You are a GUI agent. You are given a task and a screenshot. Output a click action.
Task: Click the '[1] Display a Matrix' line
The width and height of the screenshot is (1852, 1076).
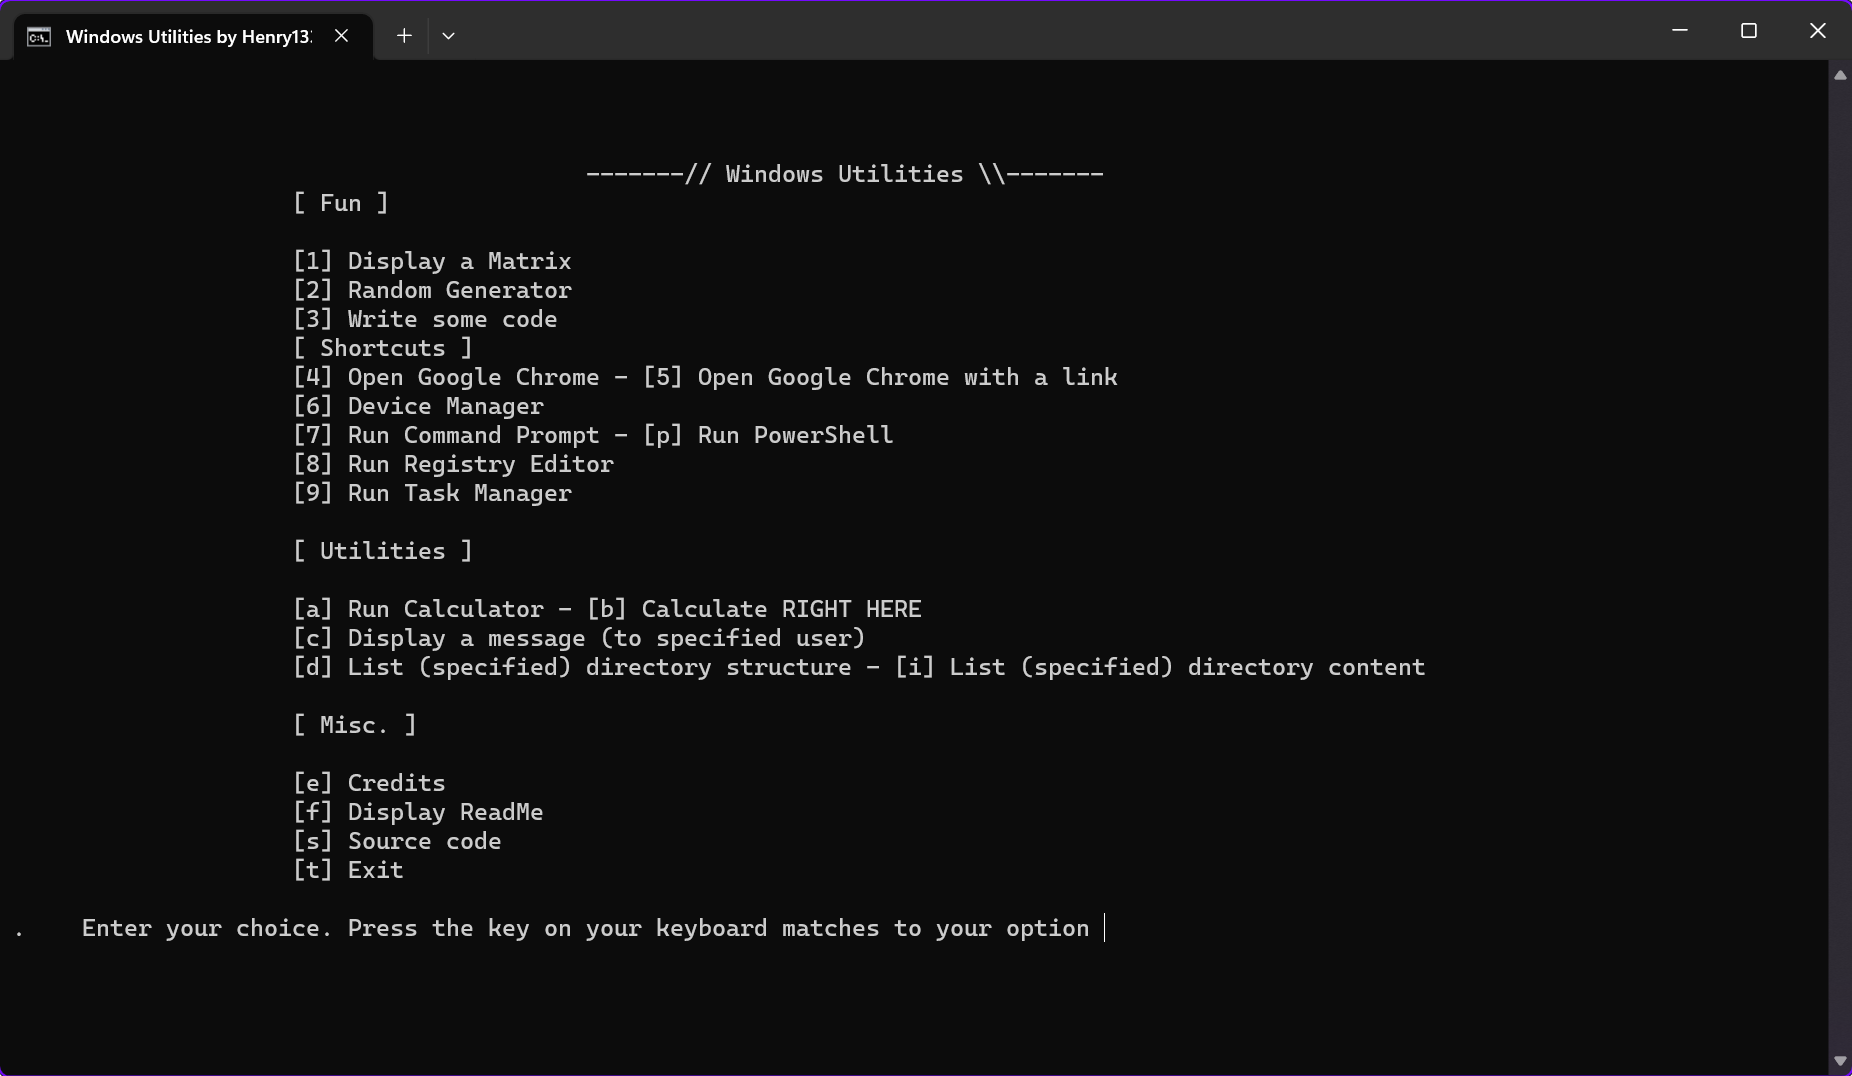(432, 261)
